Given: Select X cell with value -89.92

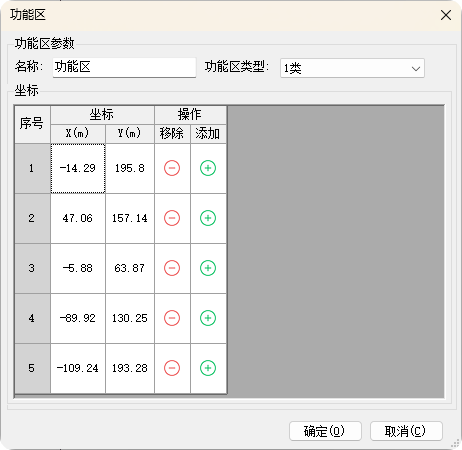Looking at the screenshot, I should pyautogui.click(x=78, y=318).
